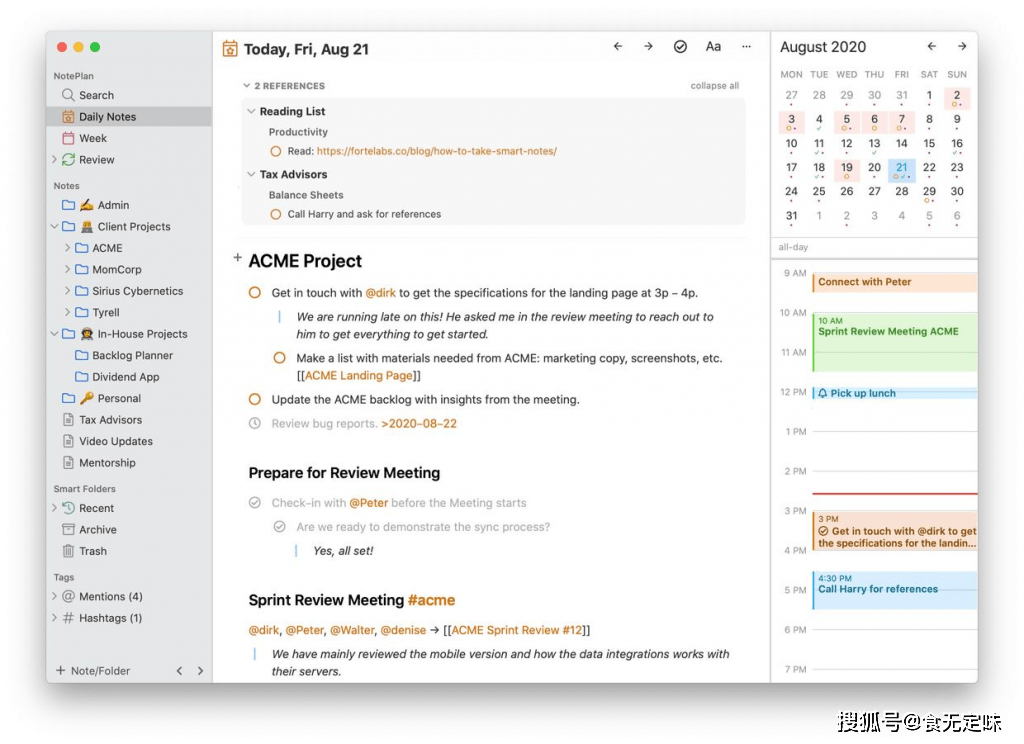This screenshot has height=744, width=1024.
Task: Click the checkmark circle icon in editor toolbar
Action: (x=680, y=46)
